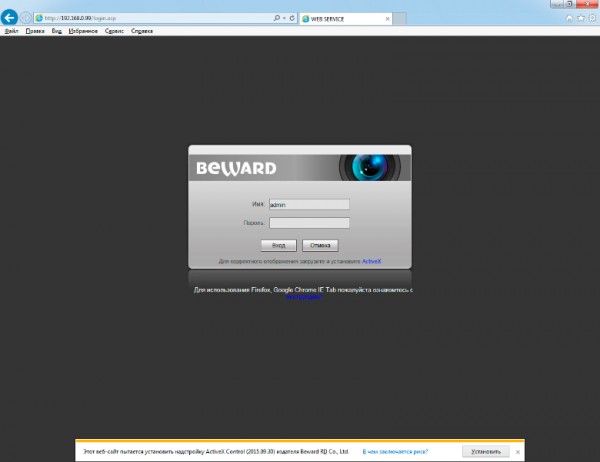
Task: Go back with the browser Back arrow
Action: point(9,18)
